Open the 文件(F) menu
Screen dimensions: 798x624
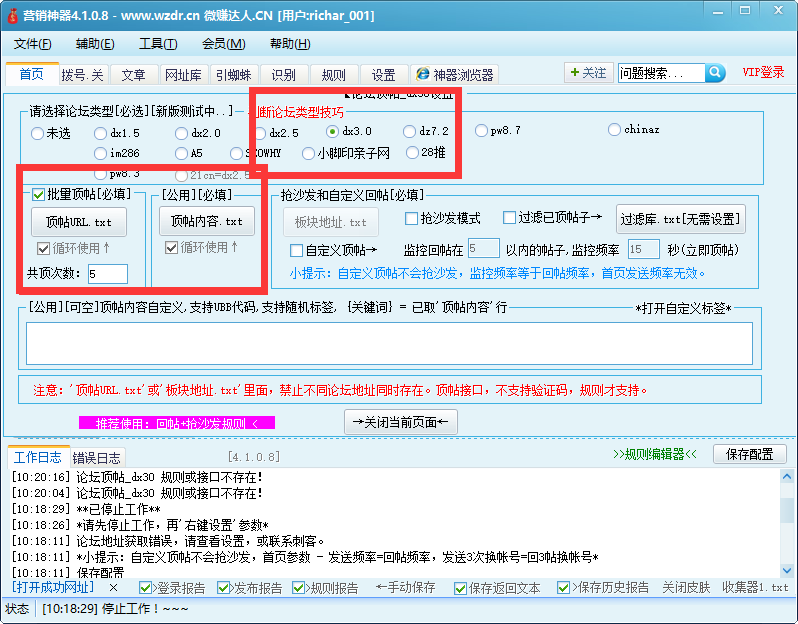click(x=33, y=44)
